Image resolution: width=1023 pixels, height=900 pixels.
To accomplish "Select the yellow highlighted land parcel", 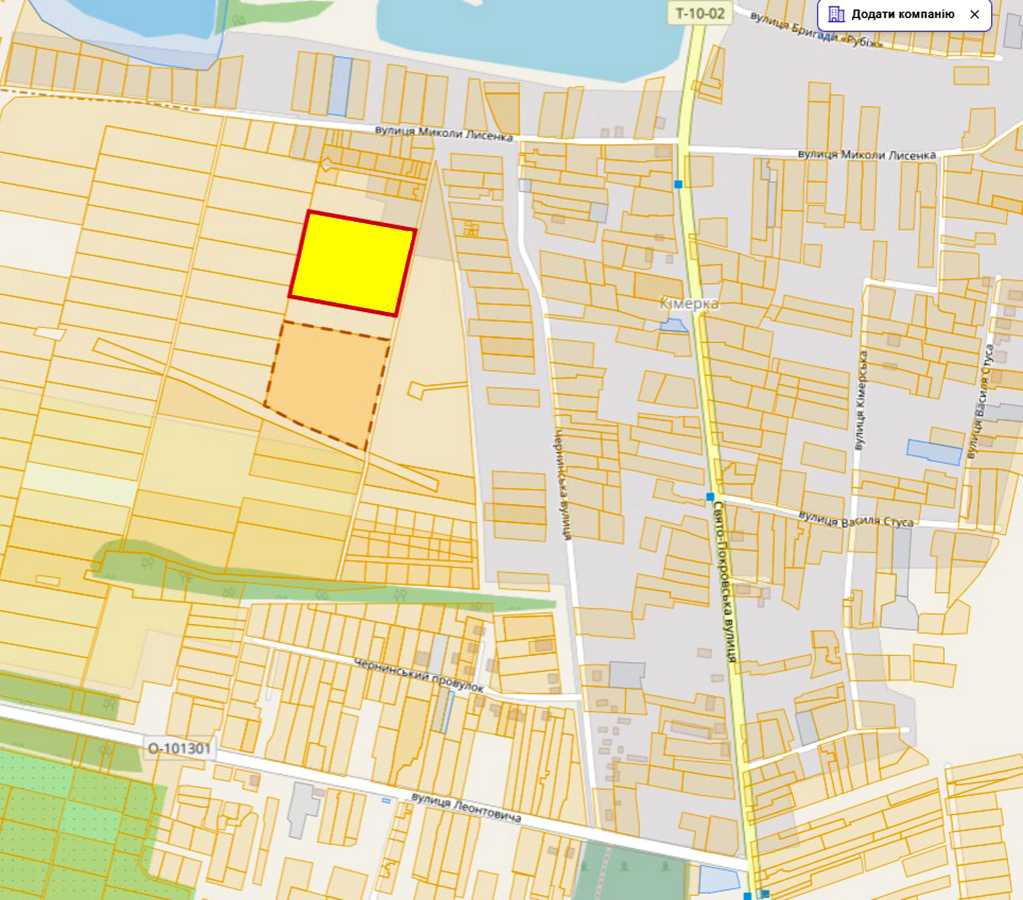I will pyautogui.click(x=352, y=264).
